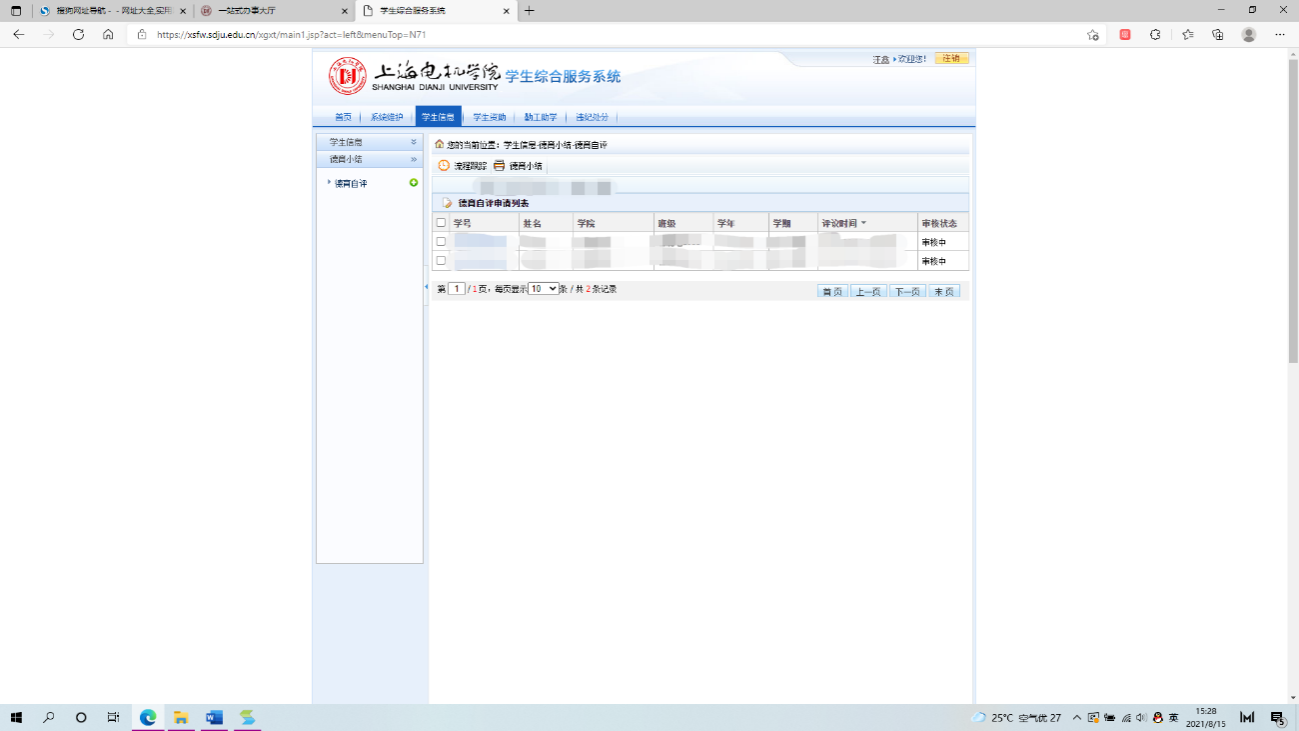
Task: Click the printer icon for 德育小结
Action: tap(499, 166)
